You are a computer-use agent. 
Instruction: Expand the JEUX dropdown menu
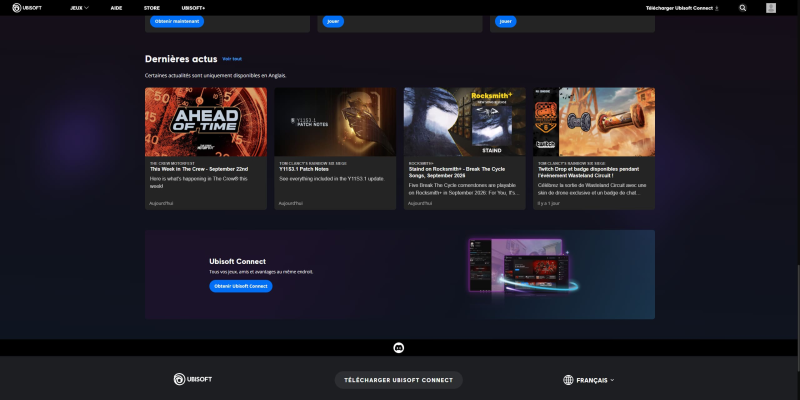coord(80,8)
